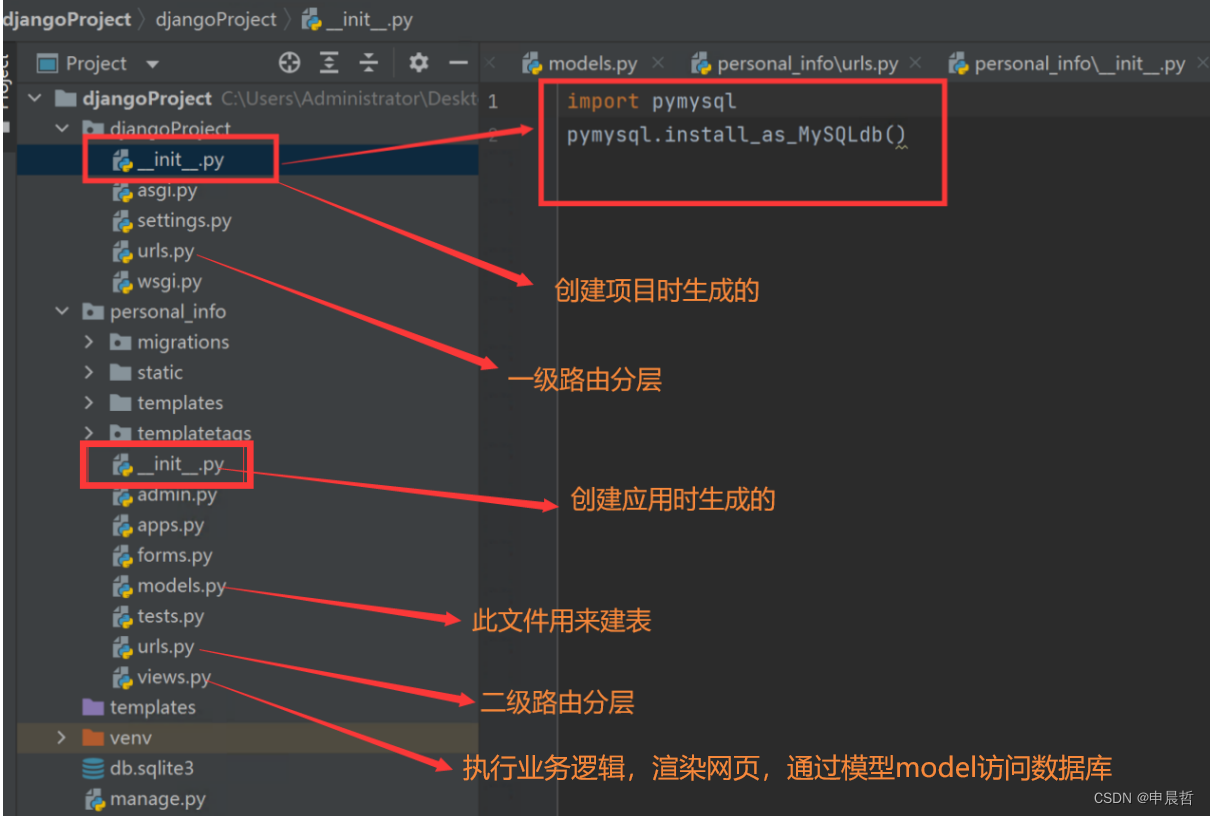The width and height of the screenshot is (1210, 816).
Task: Click the Python file icon on the models.py tab
Action: [x=530, y=62]
